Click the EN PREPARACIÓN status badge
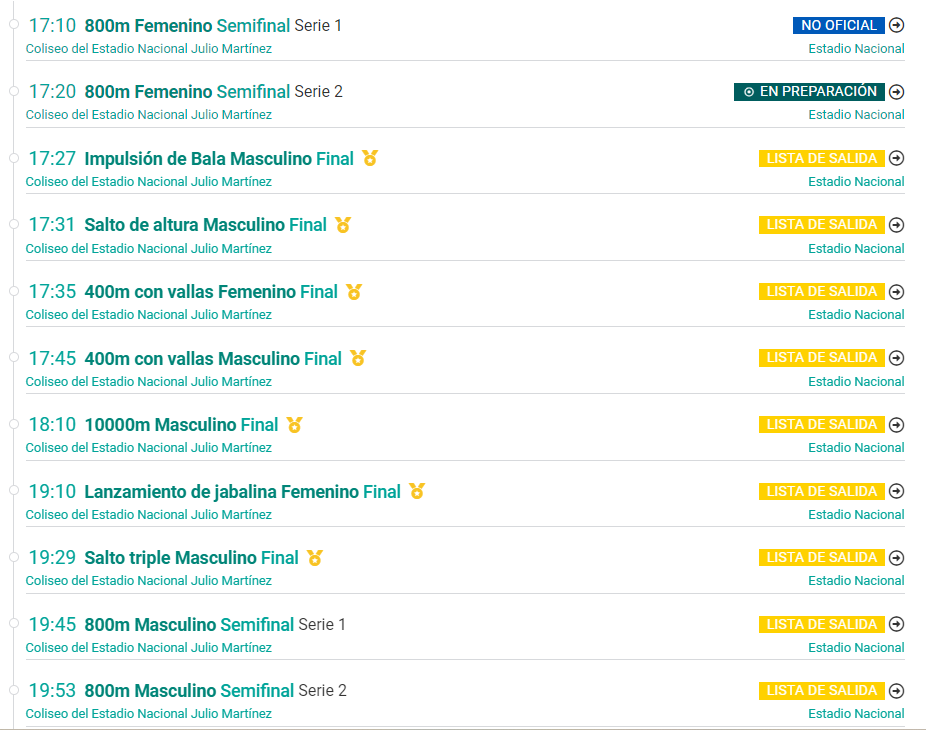The width and height of the screenshot is (926, 730). (809, 92)
